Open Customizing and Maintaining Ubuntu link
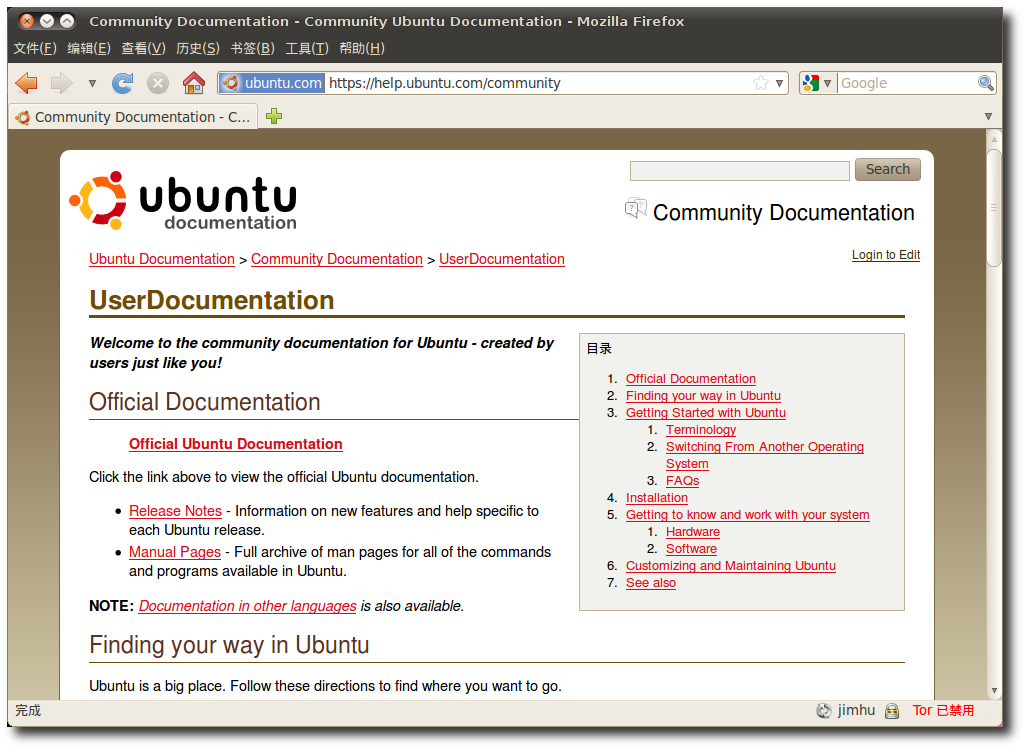The image size is (1026, 750). point(730,566)
